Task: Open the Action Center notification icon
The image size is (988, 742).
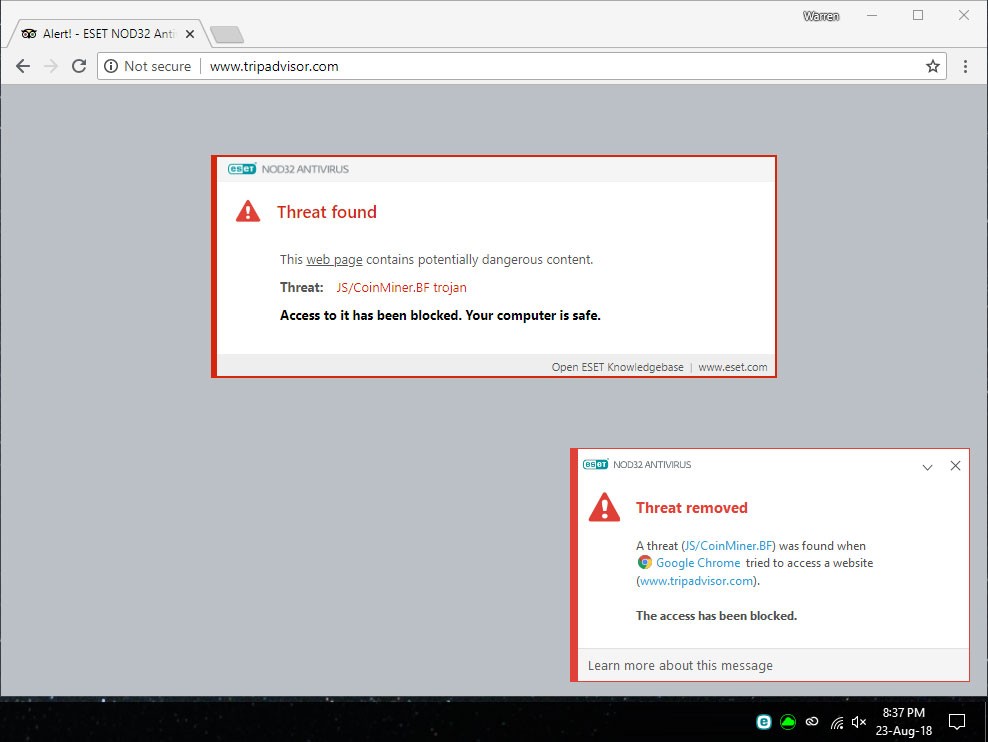Action: pyautogui.click(x=956, y=722)
